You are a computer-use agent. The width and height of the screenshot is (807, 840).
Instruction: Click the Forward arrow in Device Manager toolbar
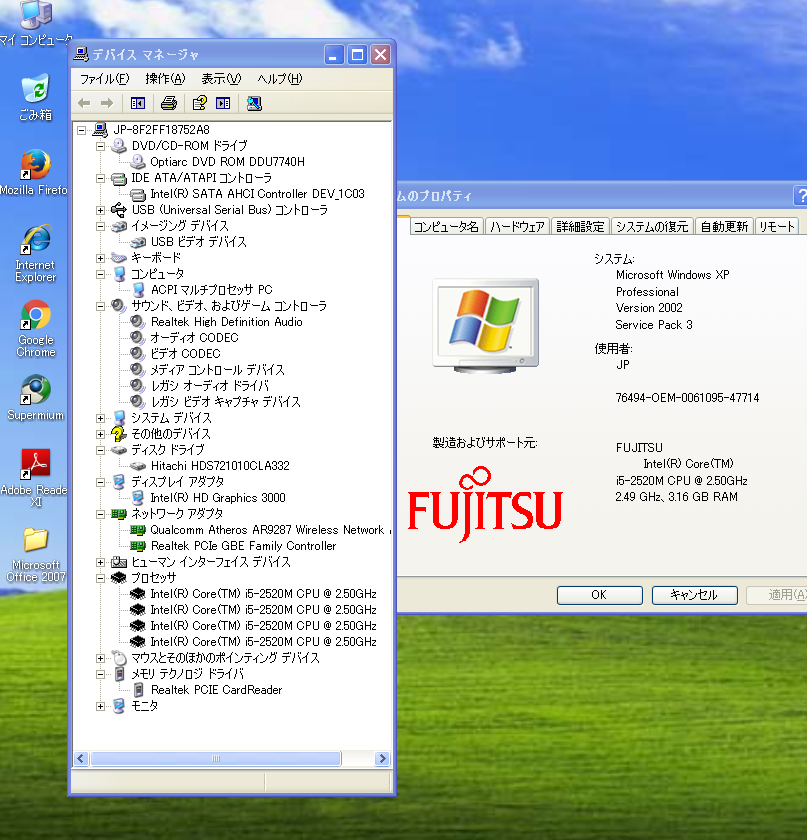(107, 103)
